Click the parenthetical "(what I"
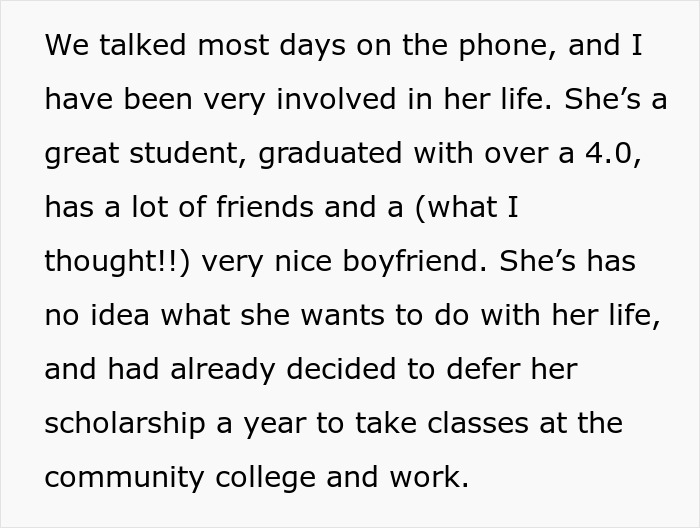The width and height of the screenshot is (700, 528). [467, 208]
